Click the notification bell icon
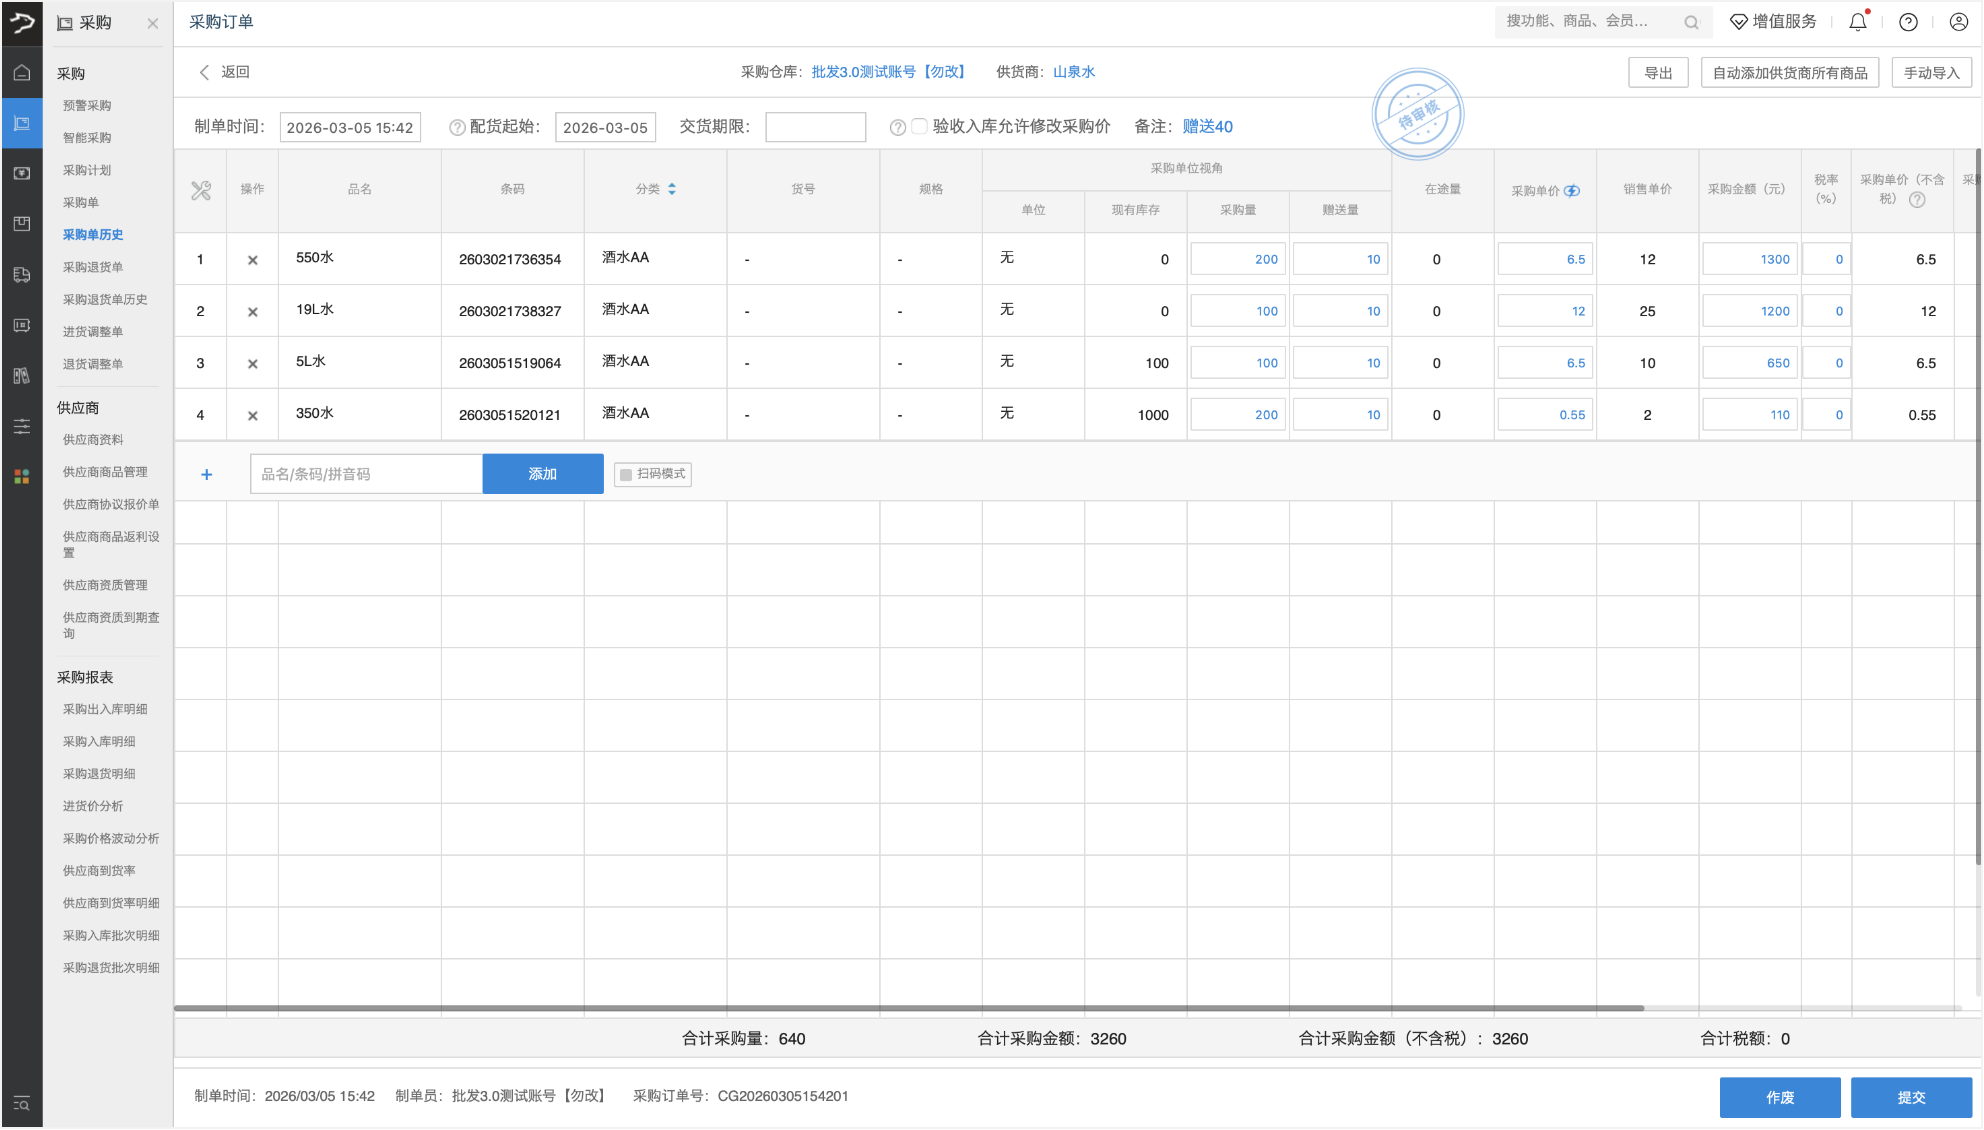 1857,22
